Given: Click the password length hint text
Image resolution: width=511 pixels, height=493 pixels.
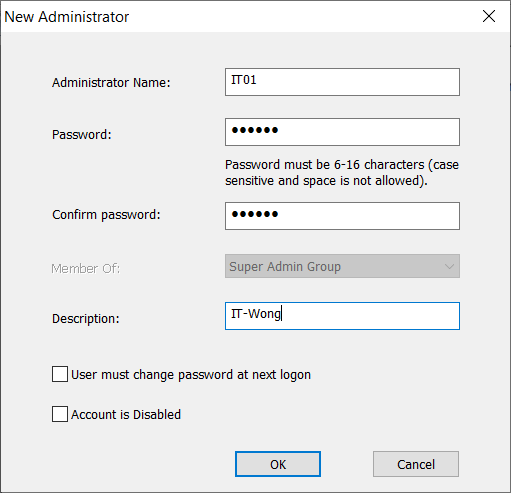Looking at the screenshot, I should [342, 173].
